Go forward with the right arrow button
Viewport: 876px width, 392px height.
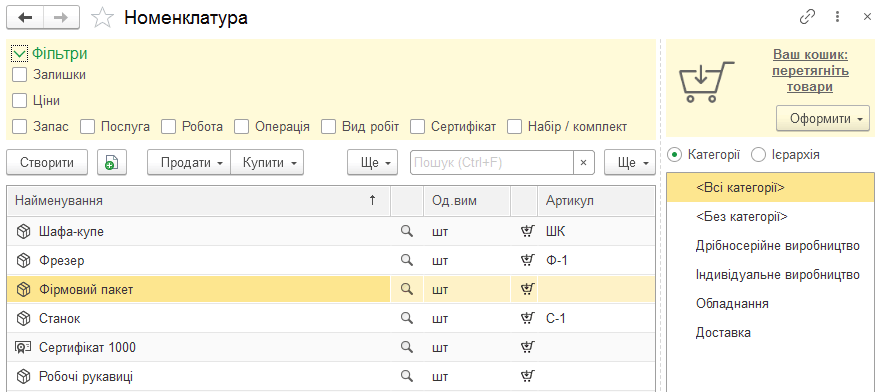61,17
